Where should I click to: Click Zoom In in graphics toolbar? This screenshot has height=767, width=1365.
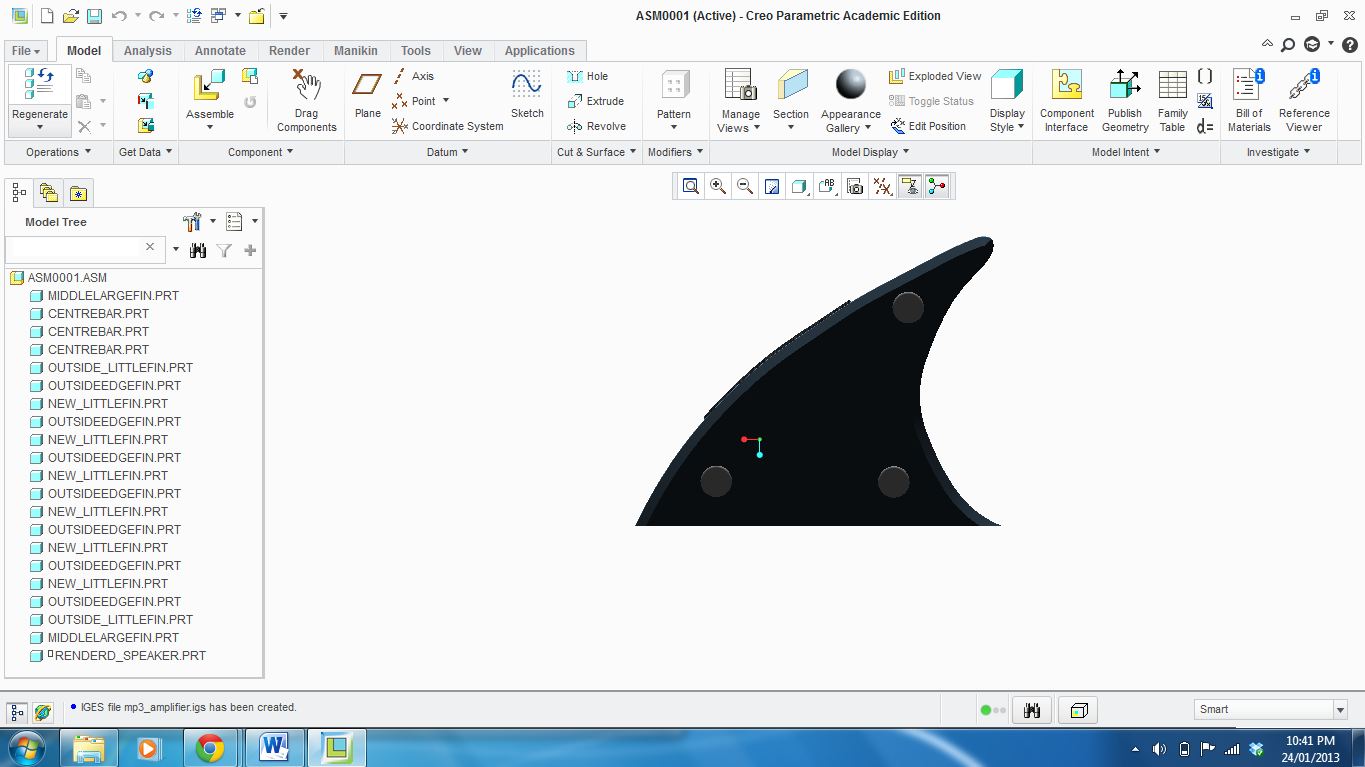coord(718,186)
